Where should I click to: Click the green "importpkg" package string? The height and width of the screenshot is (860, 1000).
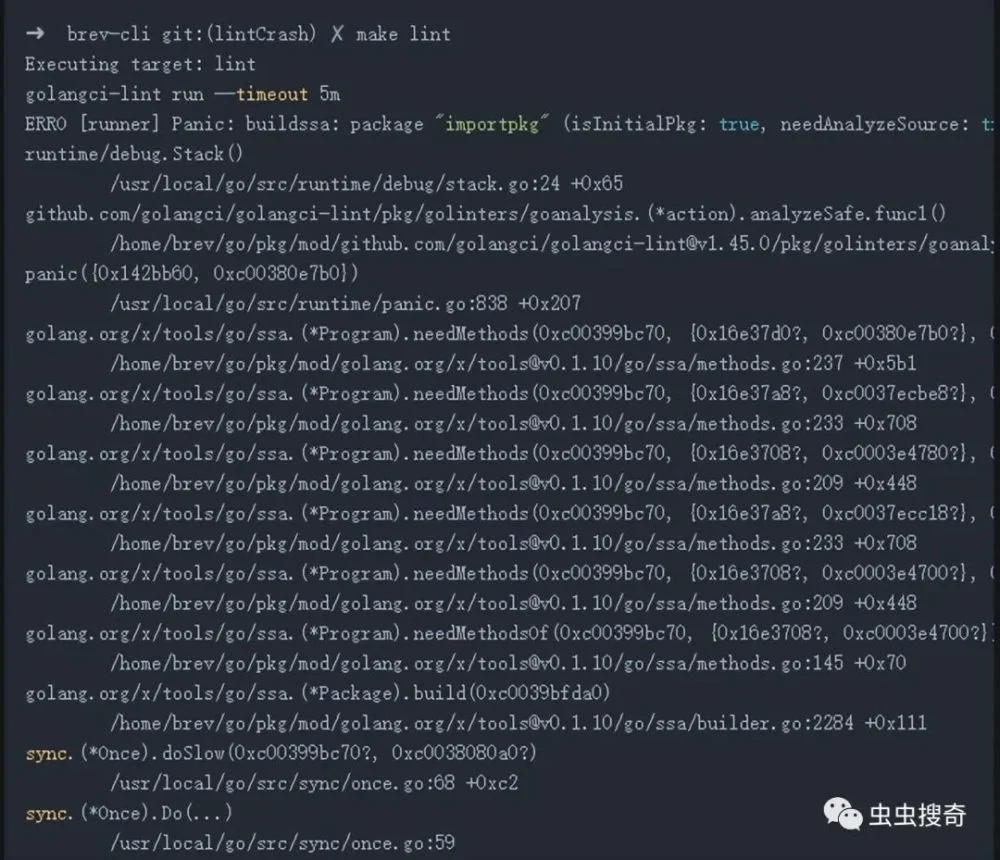[x=492, y=124]
